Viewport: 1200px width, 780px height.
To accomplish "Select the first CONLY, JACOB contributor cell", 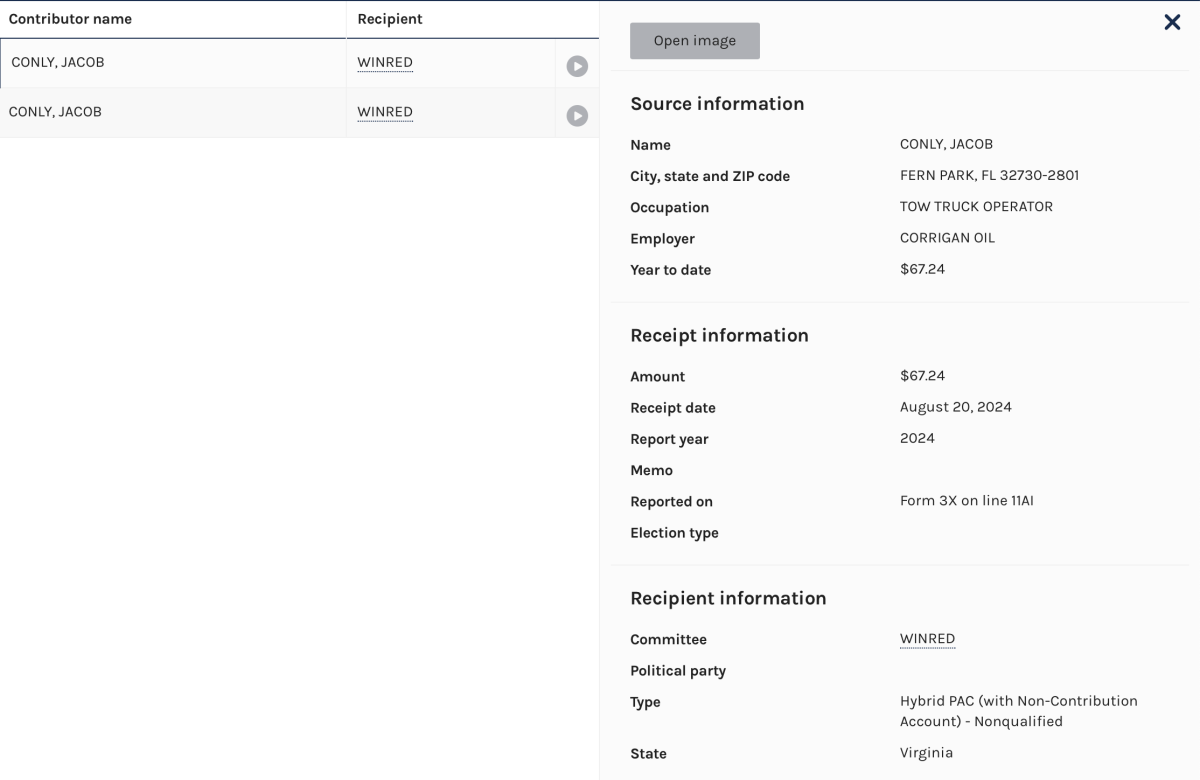I will coord(58,62).
